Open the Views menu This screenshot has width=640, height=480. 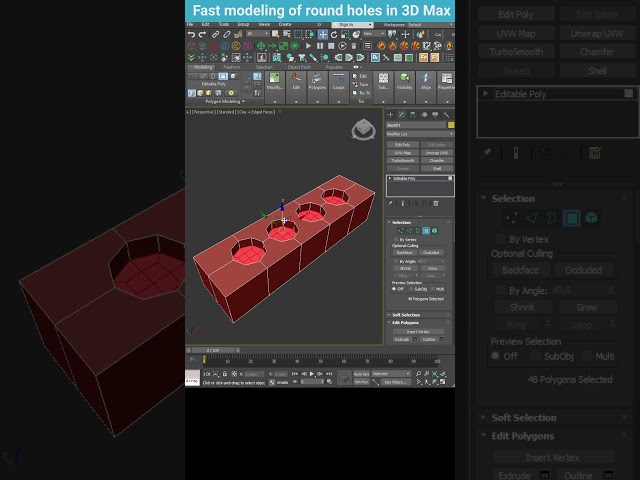point(264,25)
